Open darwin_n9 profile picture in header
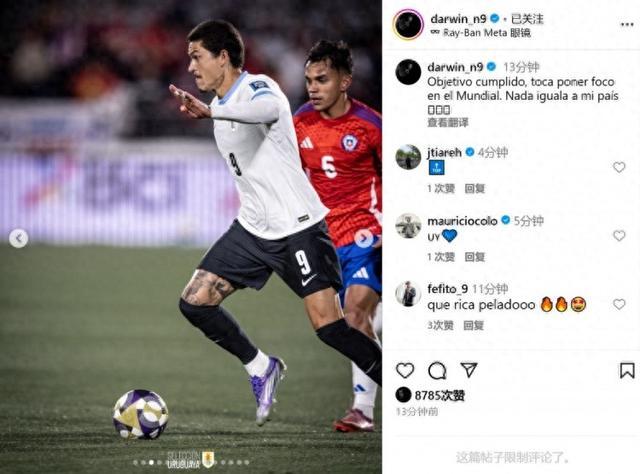The image size is (640, 474). coord(408,24)
